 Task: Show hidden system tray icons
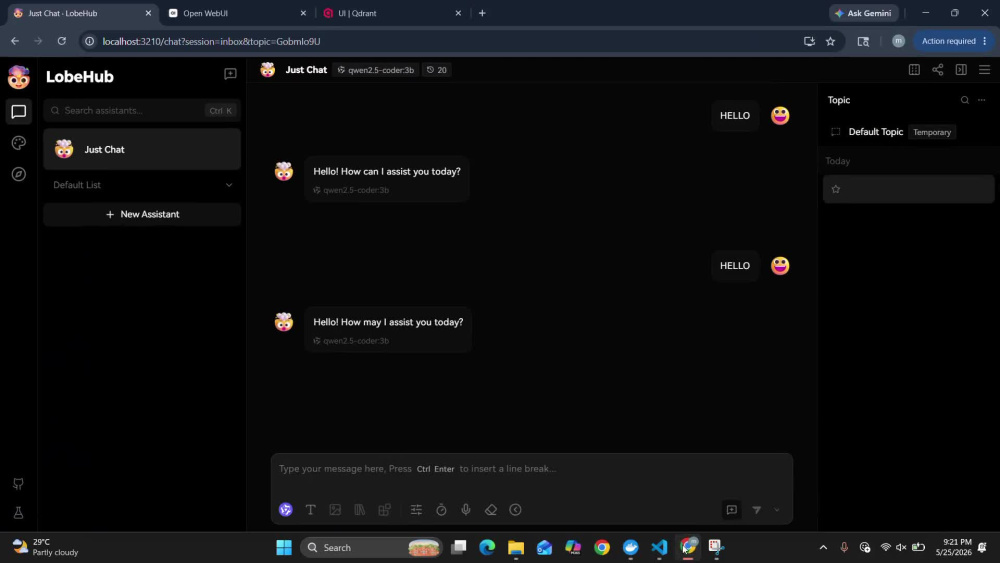click(x=823, y=547)
